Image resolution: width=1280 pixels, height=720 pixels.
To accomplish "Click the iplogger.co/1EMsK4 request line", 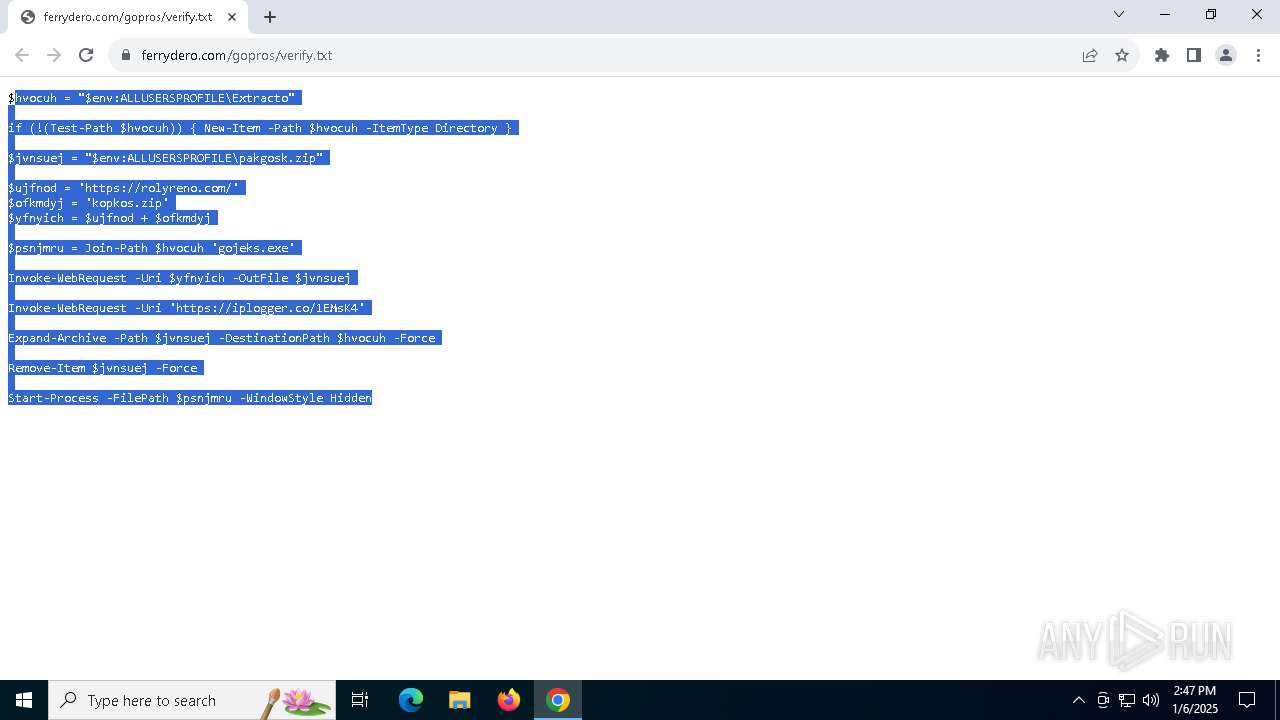I will point(190,308).
